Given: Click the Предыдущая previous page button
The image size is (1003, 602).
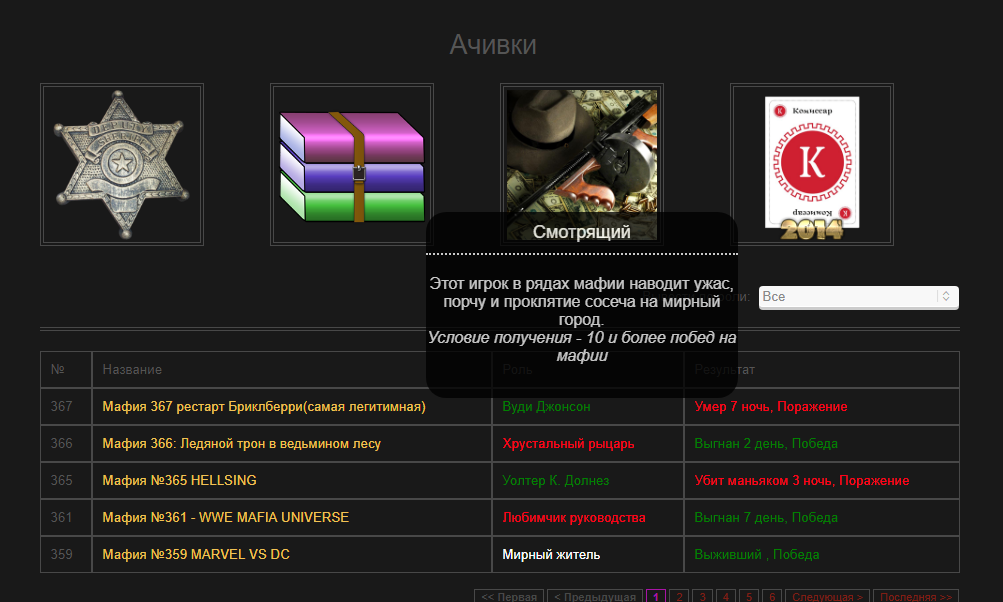Looking at the screenshot, I should pyautogui.click(x=595, y=596).
